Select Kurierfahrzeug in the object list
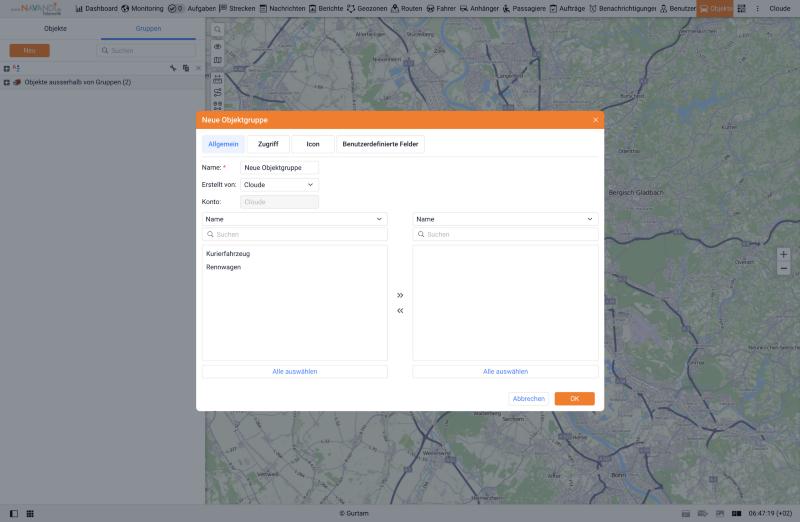The image size is (800, 522). coord(228,254)
